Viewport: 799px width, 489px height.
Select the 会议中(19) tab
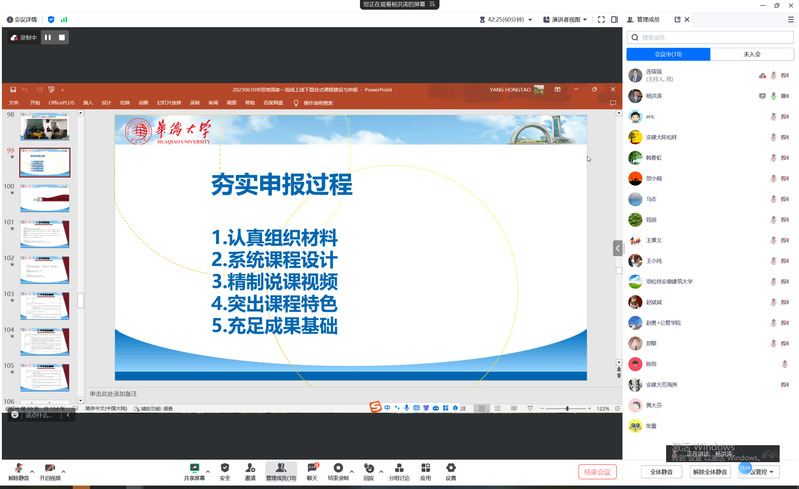pos(668,54)
